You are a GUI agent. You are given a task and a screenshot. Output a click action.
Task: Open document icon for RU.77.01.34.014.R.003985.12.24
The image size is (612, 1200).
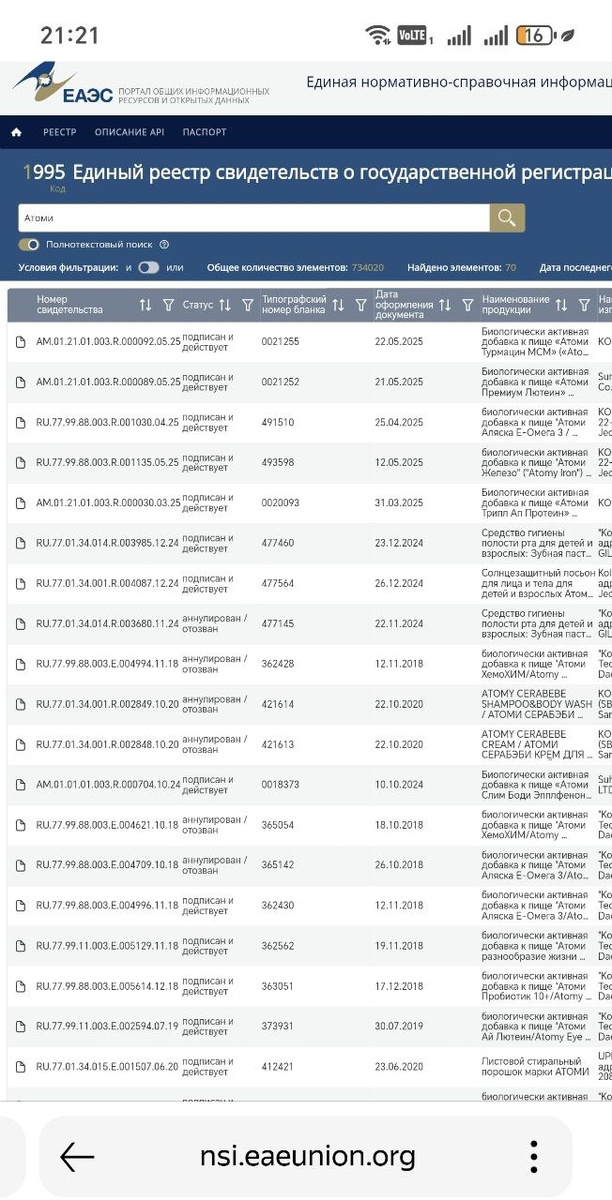[x=20, y=544]
